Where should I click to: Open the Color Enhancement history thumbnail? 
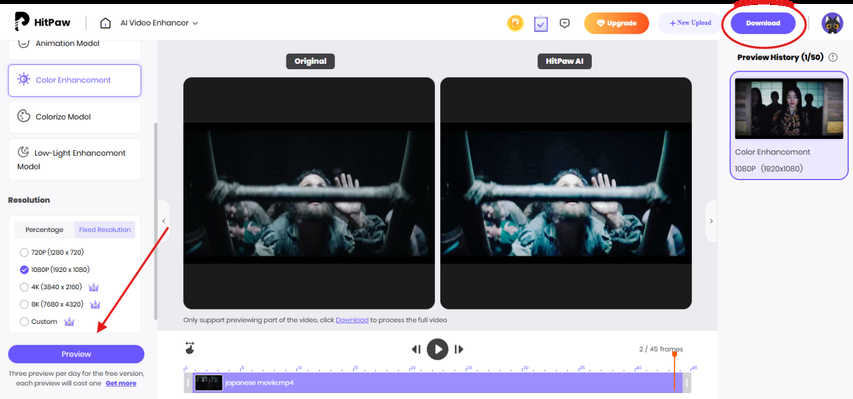click(789, 108)
